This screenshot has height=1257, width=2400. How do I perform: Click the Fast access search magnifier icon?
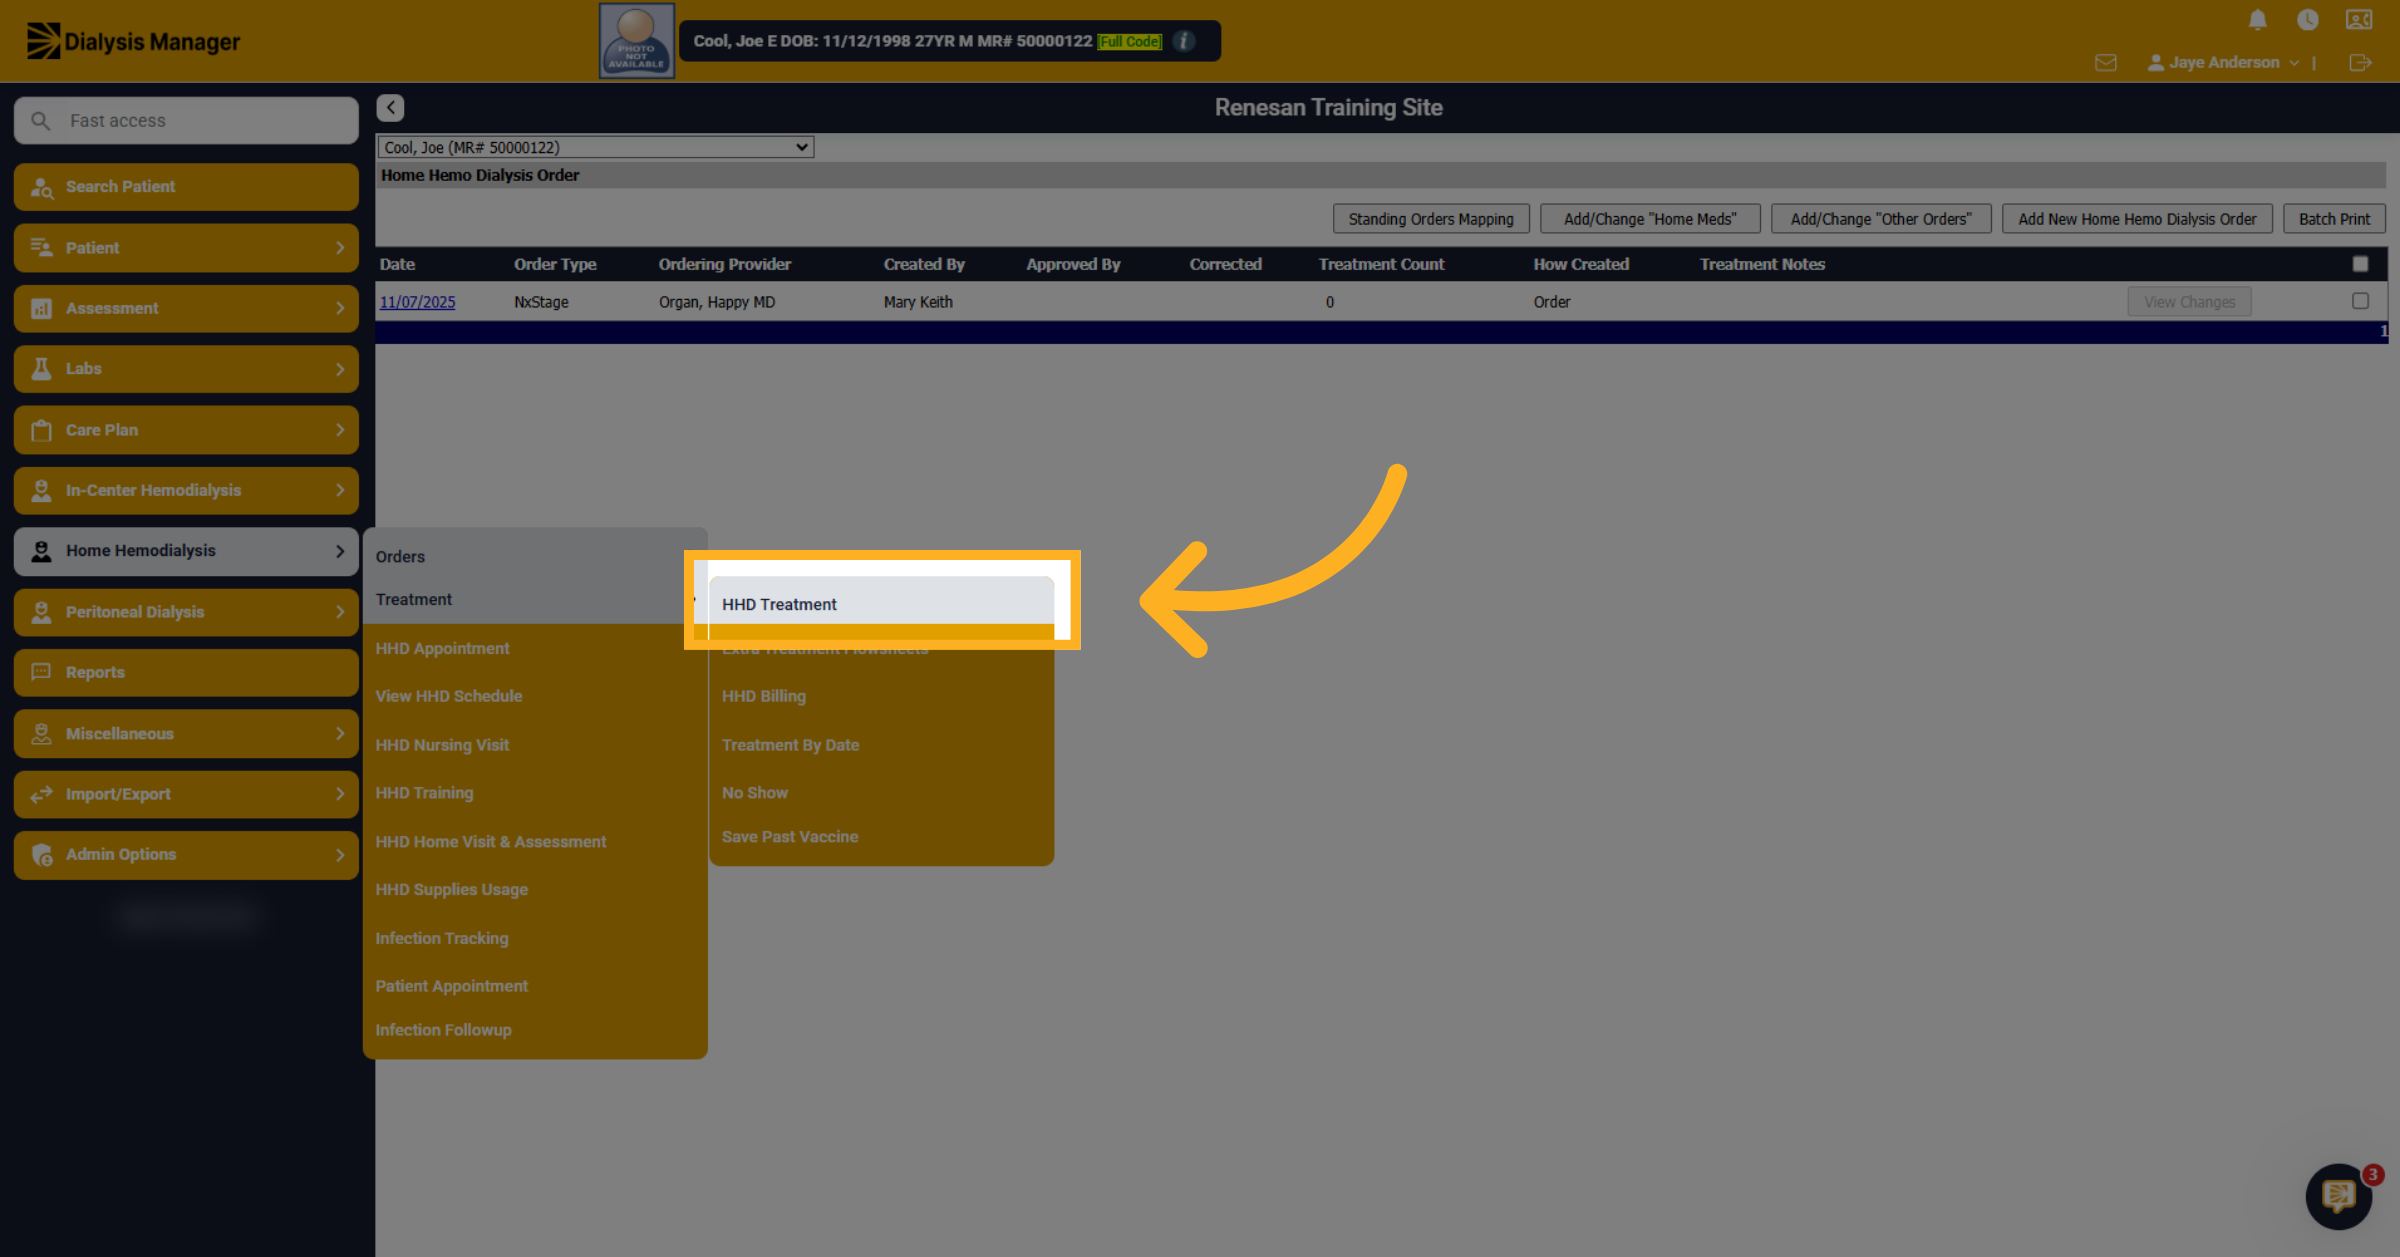click(x=40, y=121)
